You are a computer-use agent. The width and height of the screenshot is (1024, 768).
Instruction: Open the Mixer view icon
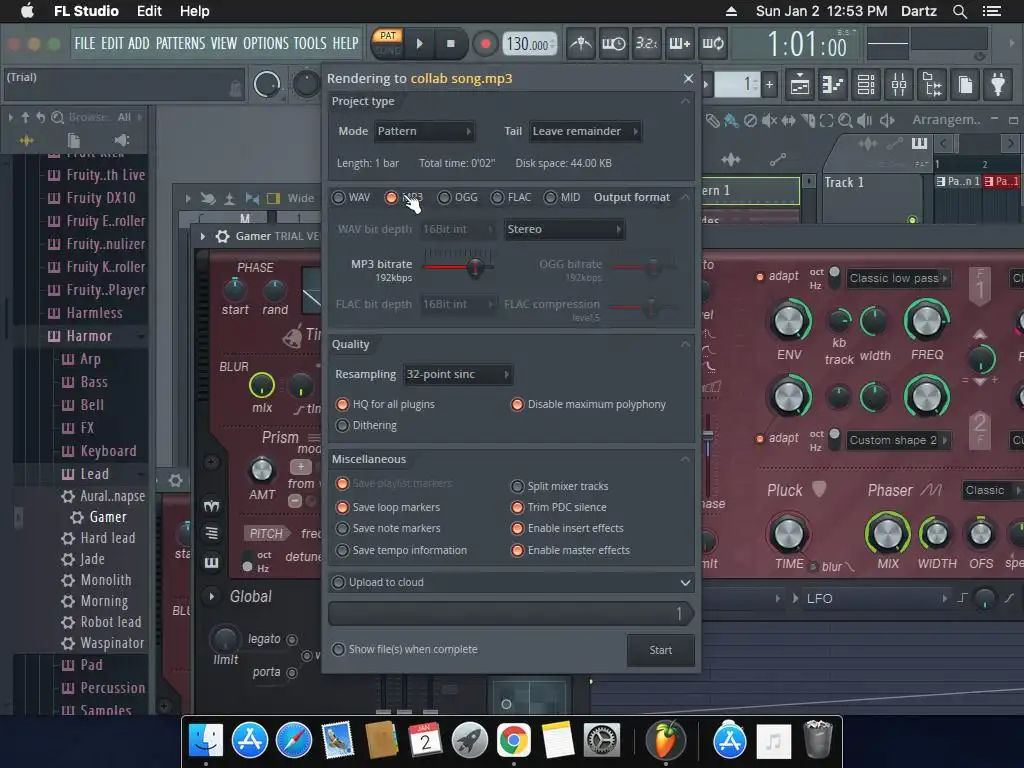point(899,85)
